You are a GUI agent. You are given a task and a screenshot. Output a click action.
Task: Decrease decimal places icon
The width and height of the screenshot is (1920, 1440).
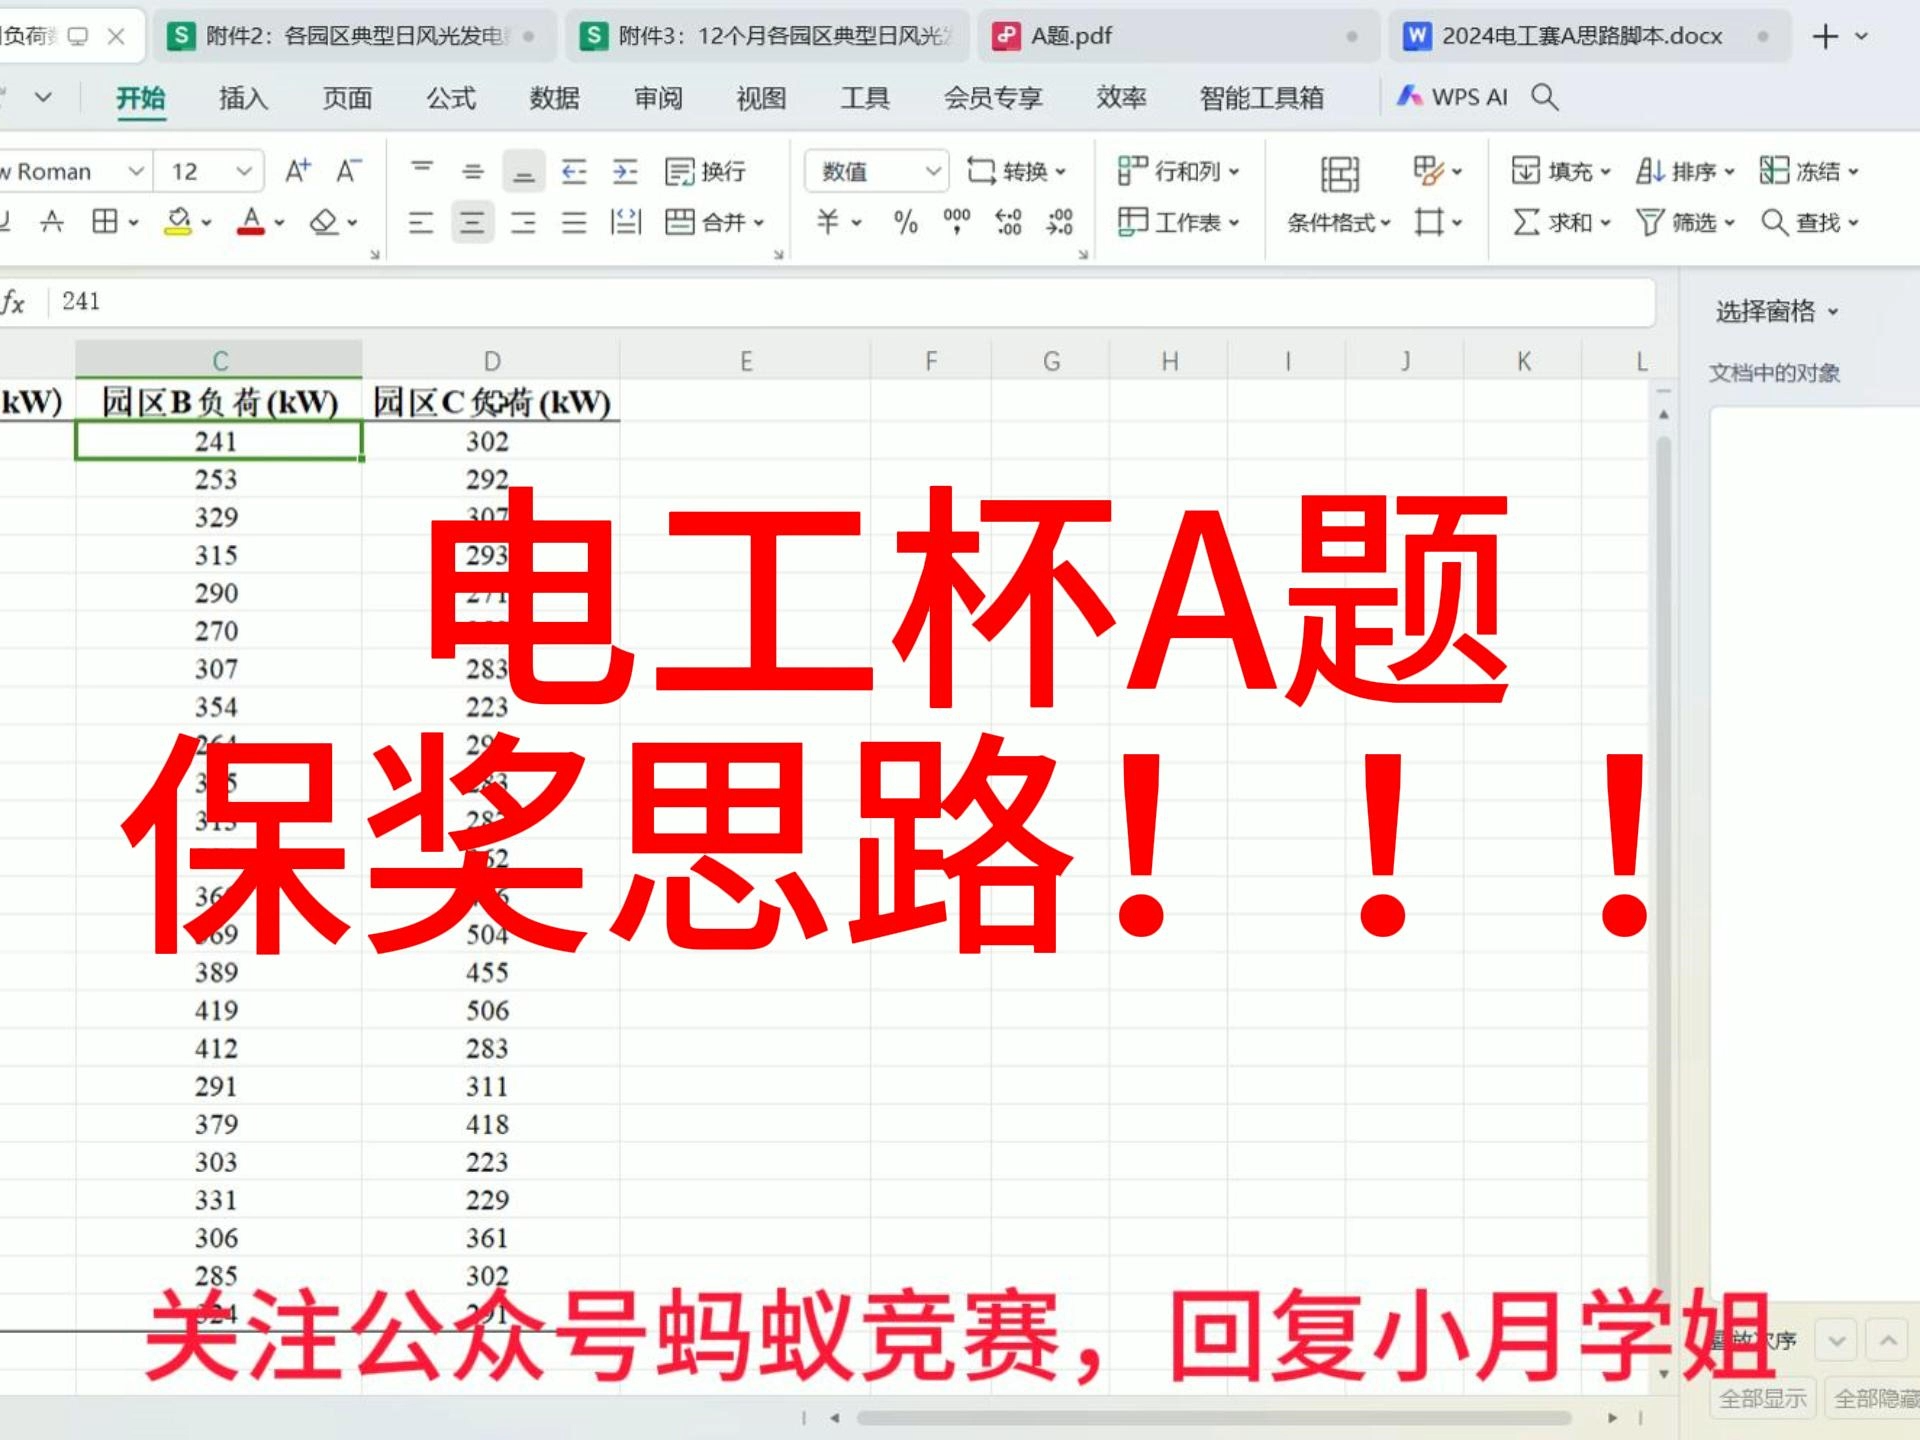point(1060,221)
